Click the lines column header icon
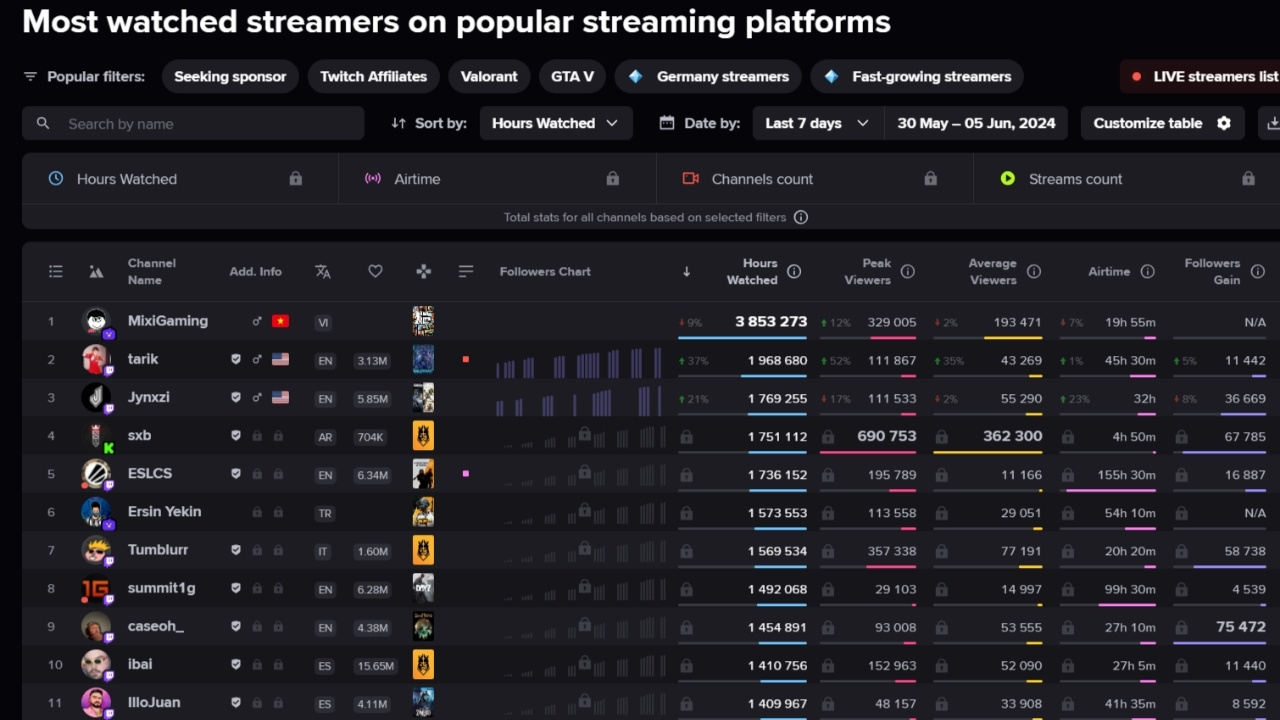The image size is (1280, 720). 466,271
